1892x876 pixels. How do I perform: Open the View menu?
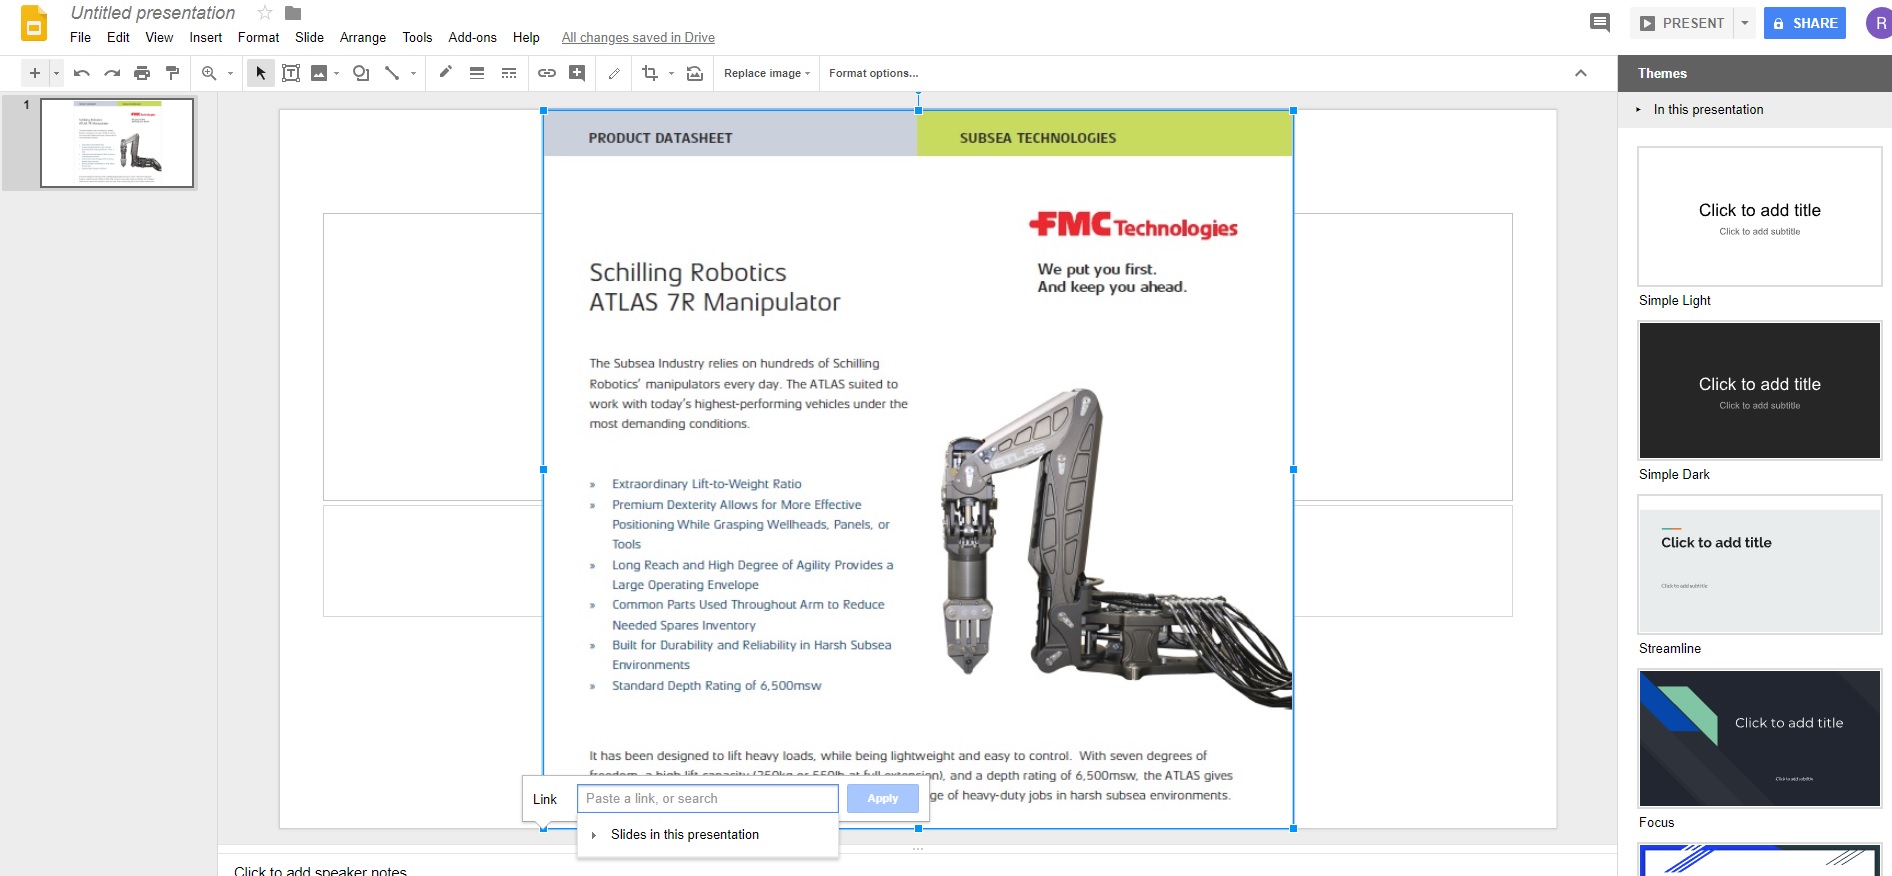pyautogui.click(x=159, y=37)
